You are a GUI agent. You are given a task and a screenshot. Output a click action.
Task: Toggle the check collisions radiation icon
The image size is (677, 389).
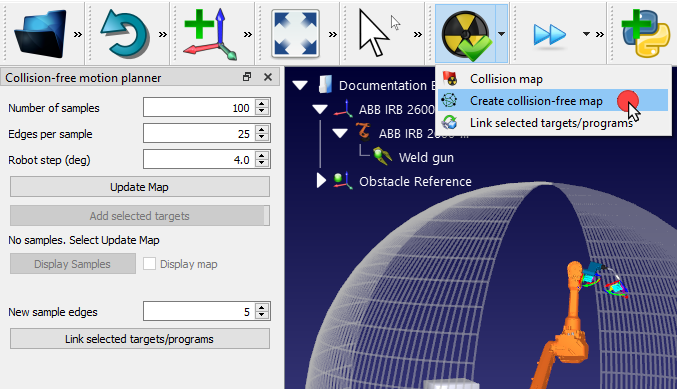click(466, 35)
